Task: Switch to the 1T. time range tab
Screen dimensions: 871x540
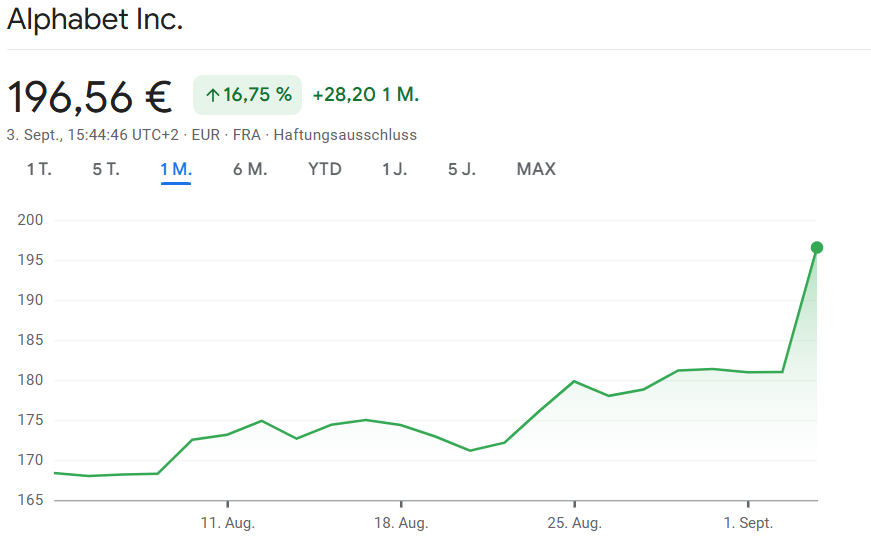Action: [39, 169]
